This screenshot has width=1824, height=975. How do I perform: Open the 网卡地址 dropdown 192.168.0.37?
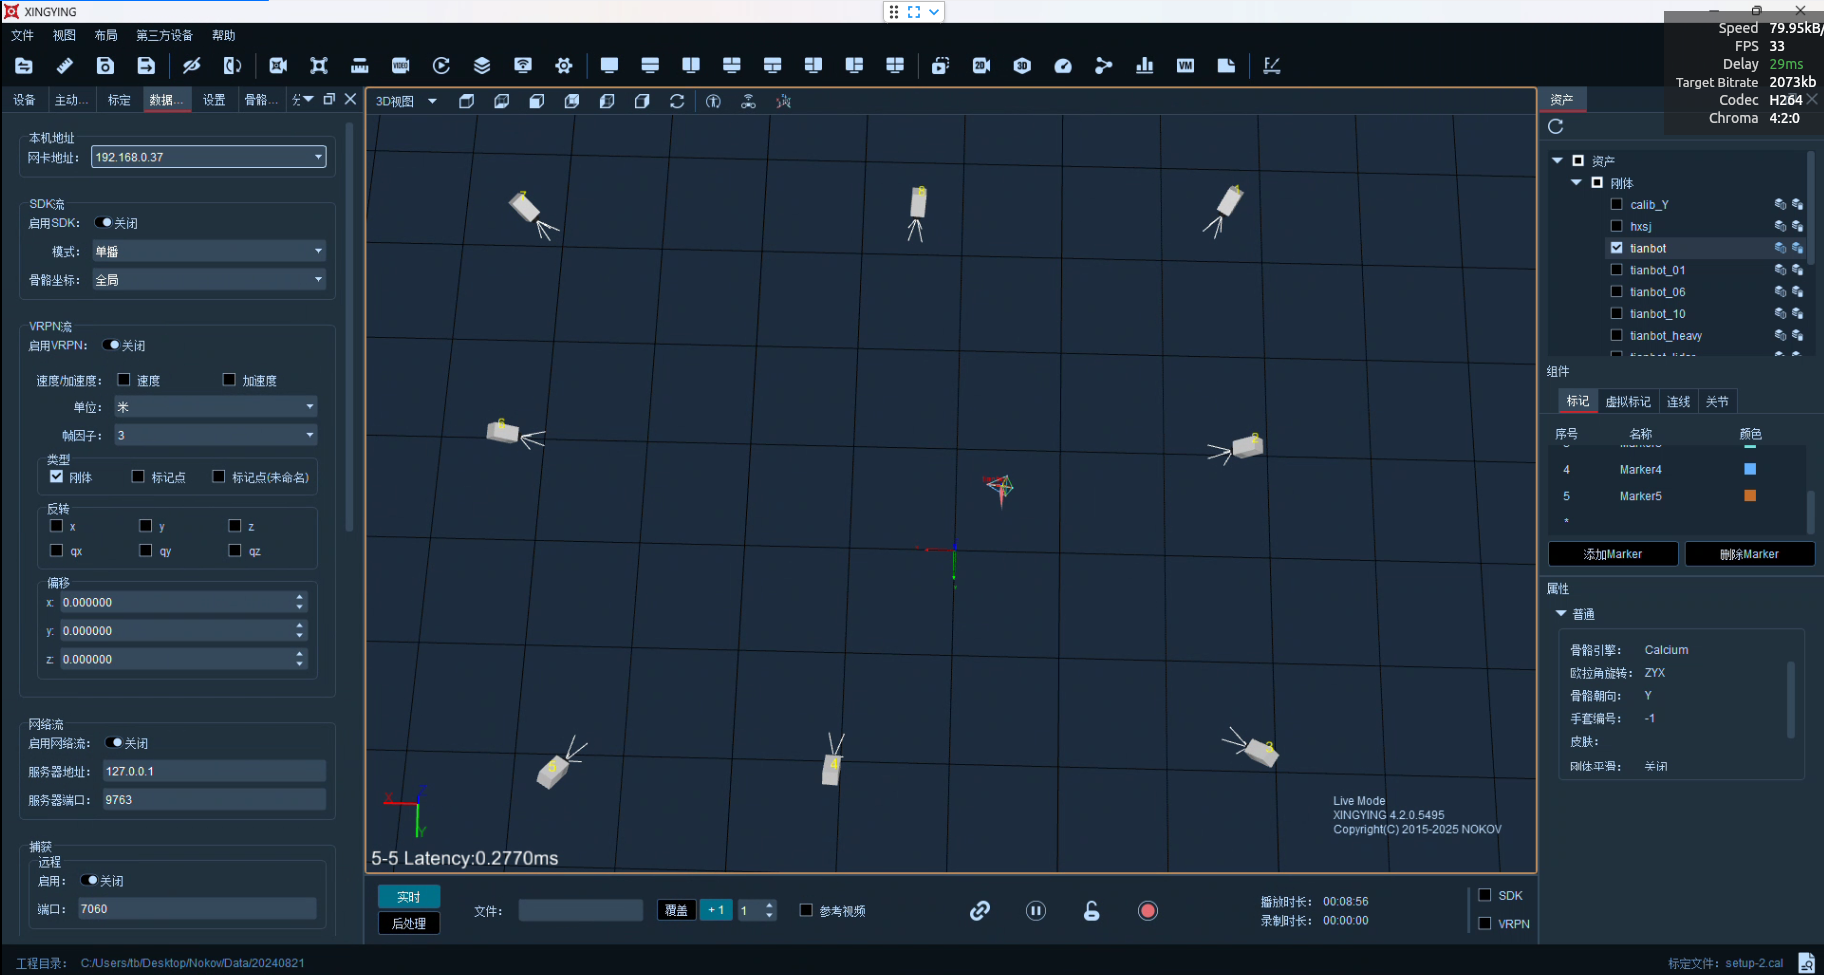tap(209, 157)
